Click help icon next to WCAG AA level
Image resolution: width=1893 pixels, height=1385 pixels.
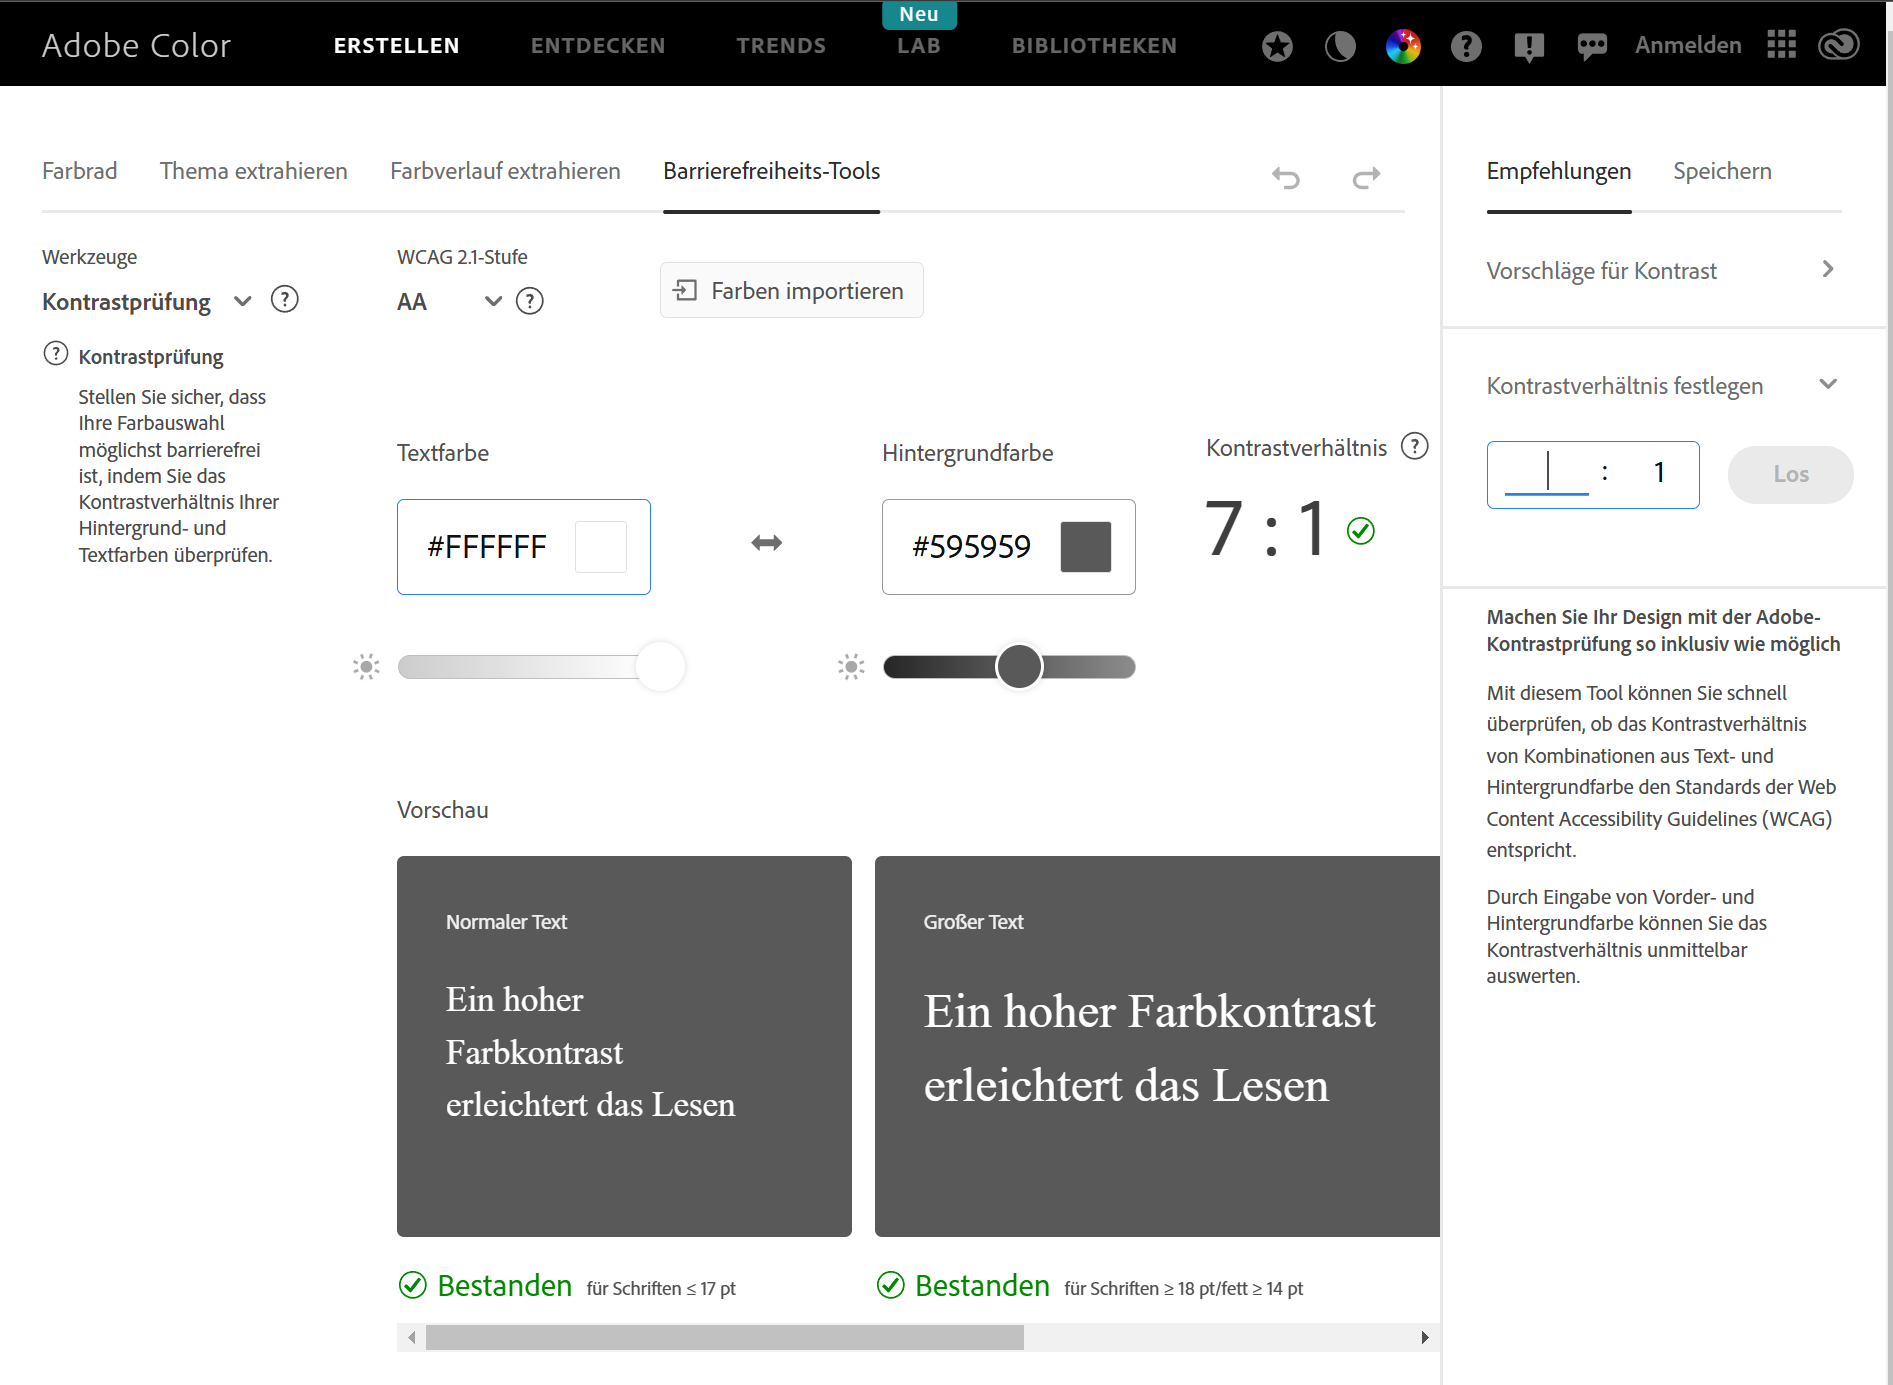[529, 301]
